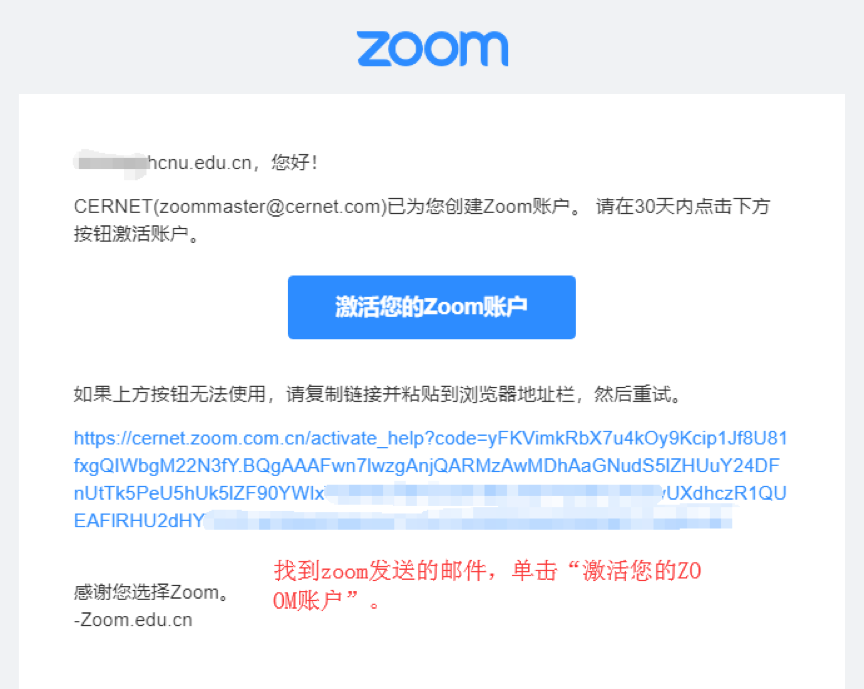
Task: Click the CERNET word in the message
Action: pos(113,207)
